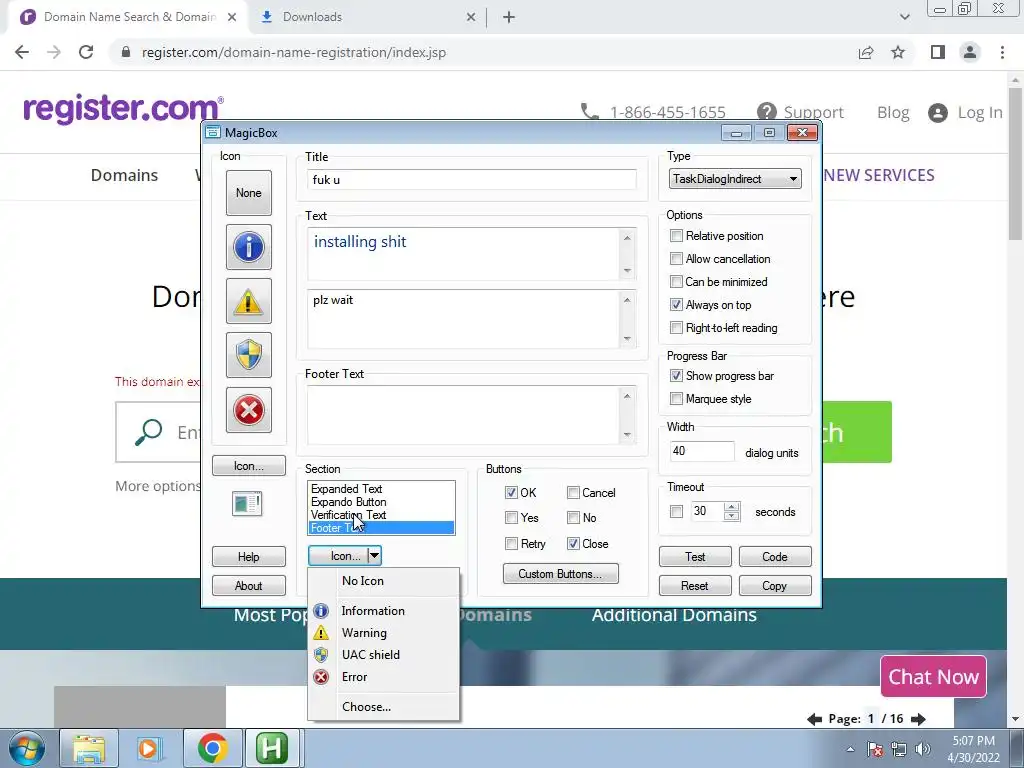Open a new Chrome tab
The width and height of the screenshot is (1024, 768).
pos(509,17)
